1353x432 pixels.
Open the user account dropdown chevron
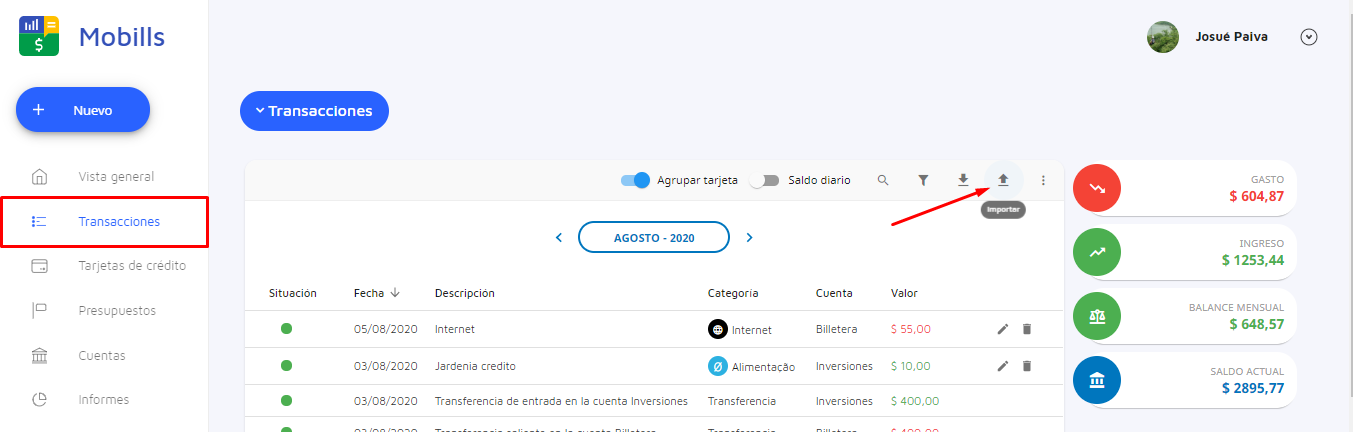pos(1308,37)
